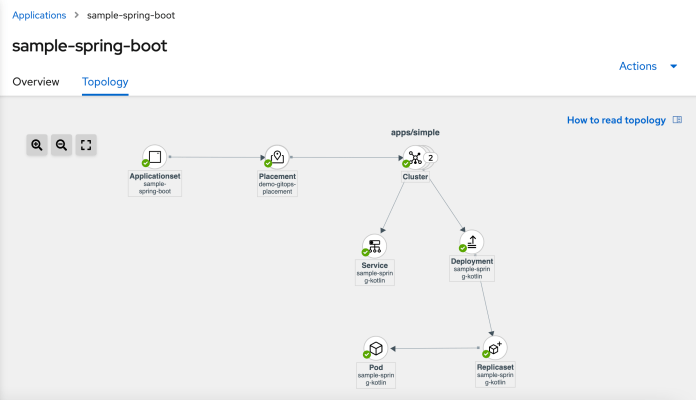Click the zoom in magnifier button
The width and height of the screenshot is (696, 400).
pos(37,145)
